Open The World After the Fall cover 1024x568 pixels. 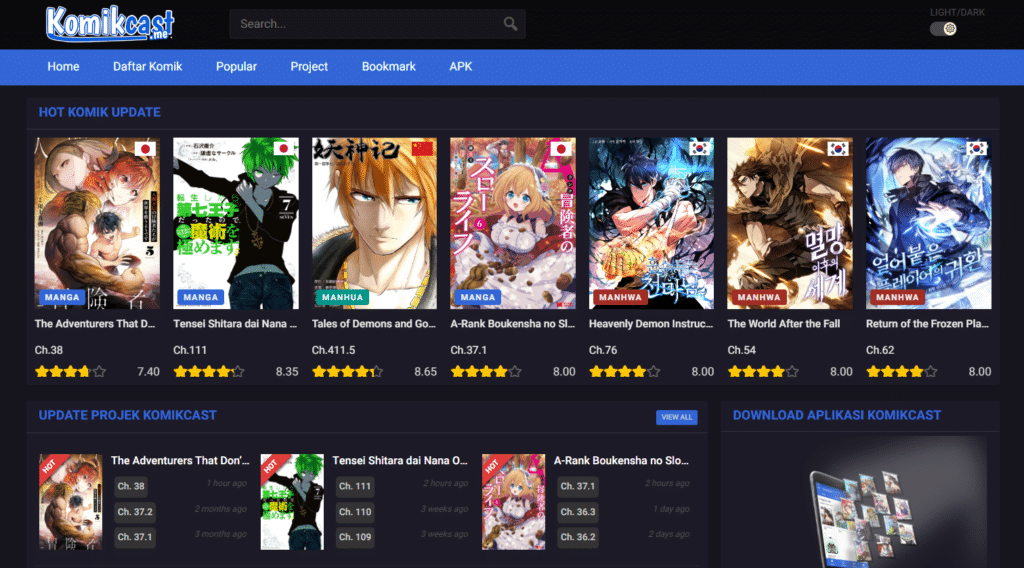tap(790, 223)
